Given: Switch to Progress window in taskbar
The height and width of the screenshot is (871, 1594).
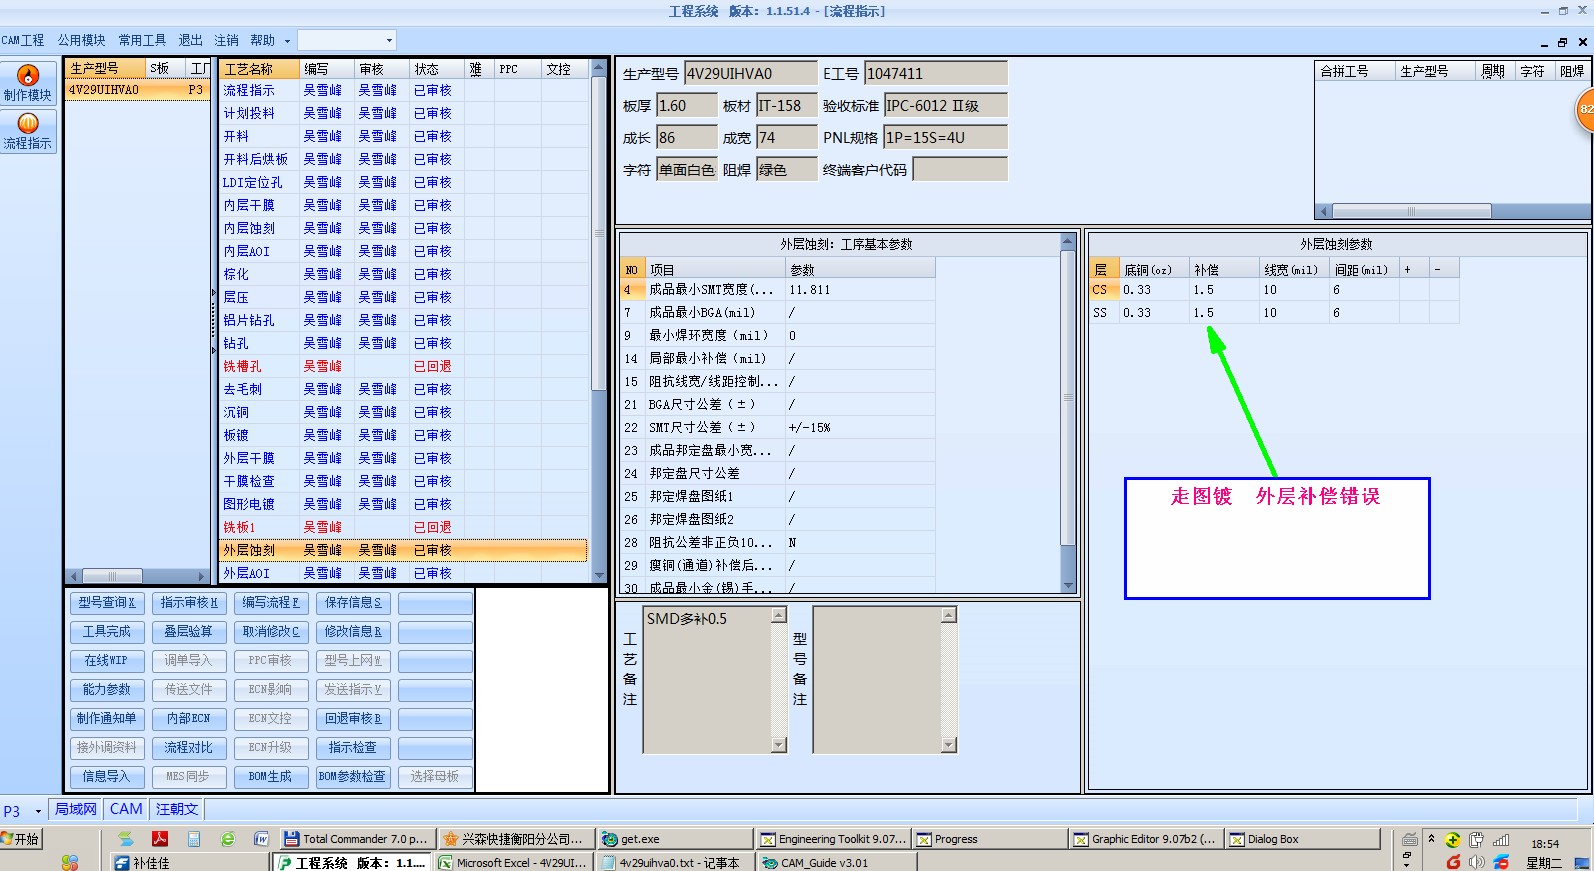Looking at the screenshot, I should (989, 839).
